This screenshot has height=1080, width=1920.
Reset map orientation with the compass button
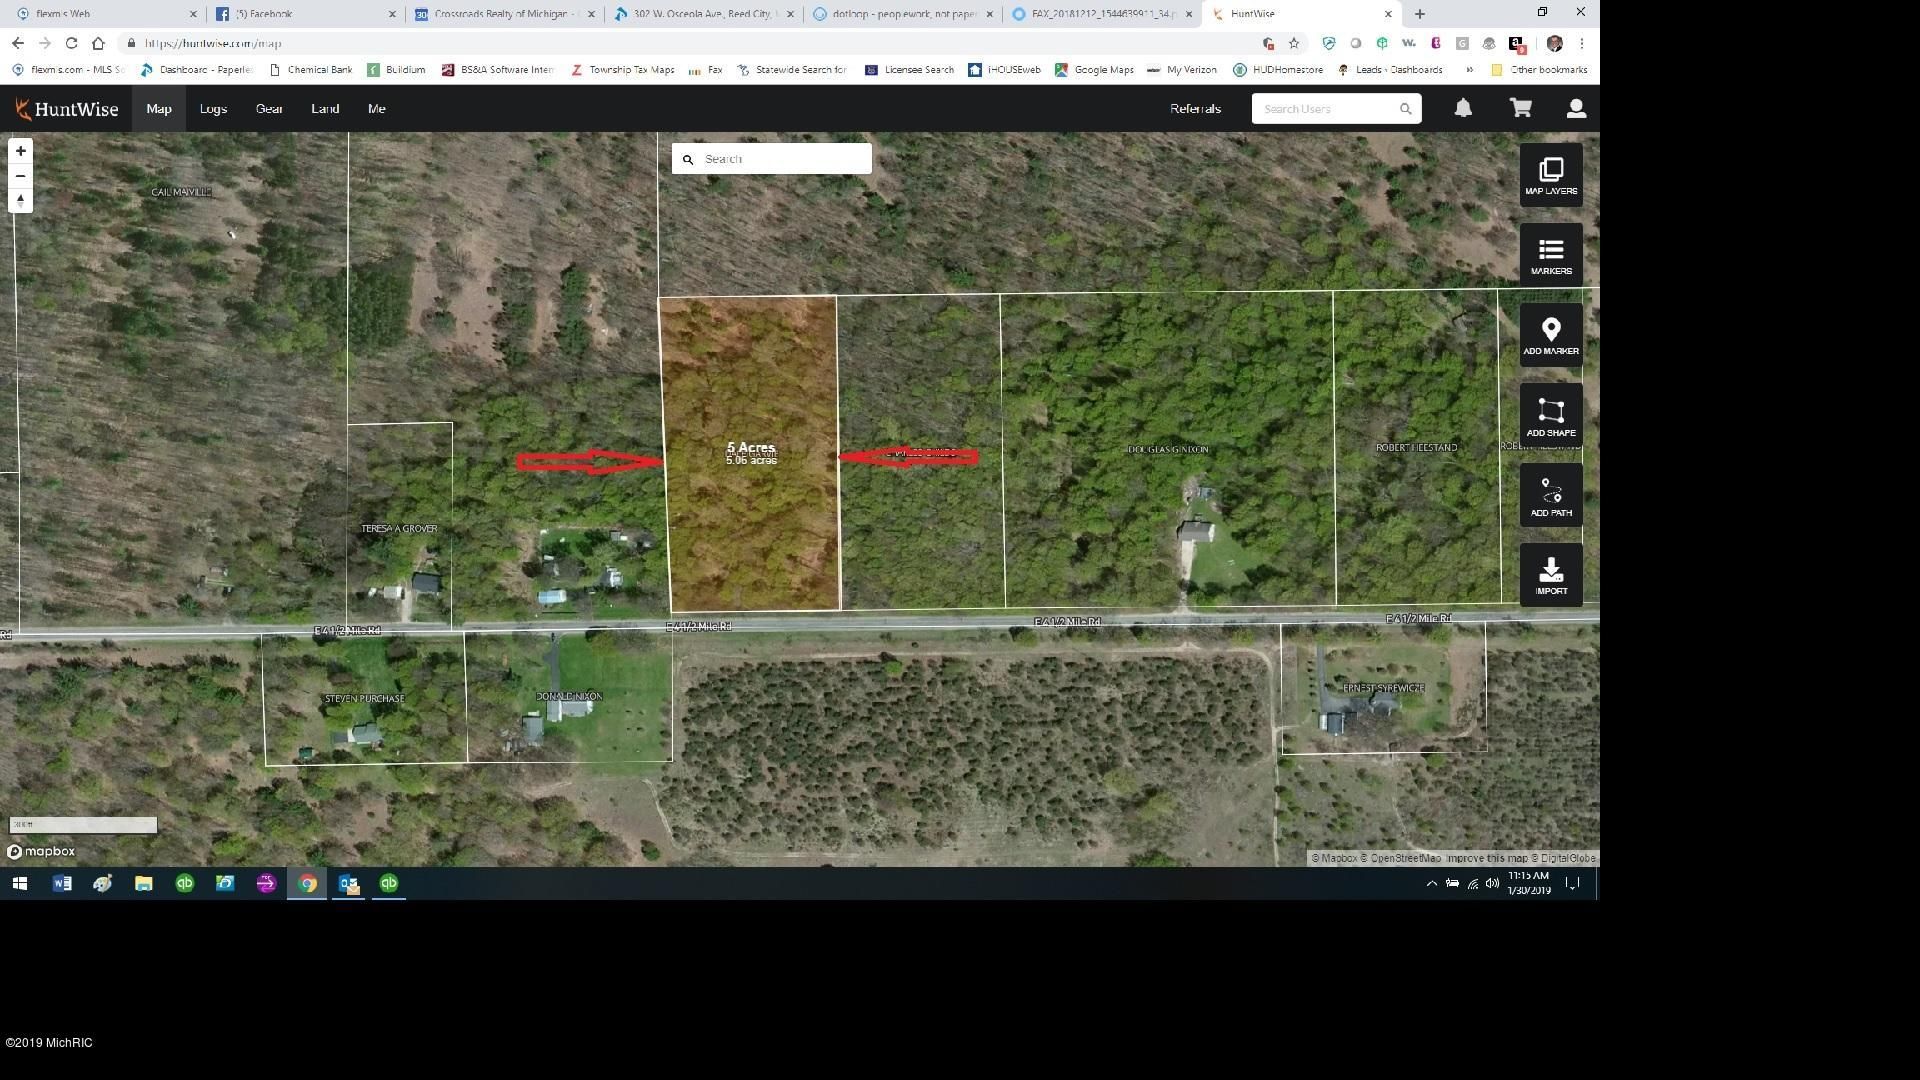coord(20,199)
